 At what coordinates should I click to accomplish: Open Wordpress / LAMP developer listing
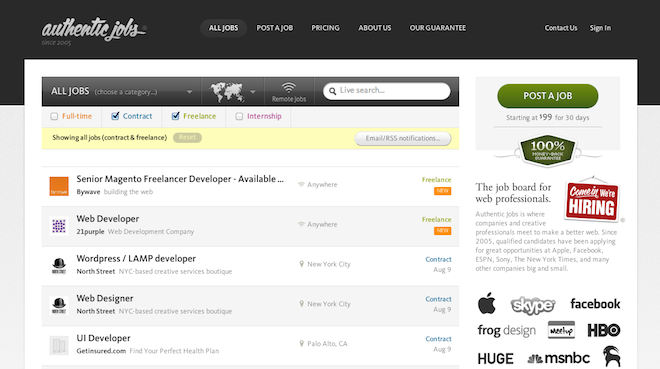136,259
